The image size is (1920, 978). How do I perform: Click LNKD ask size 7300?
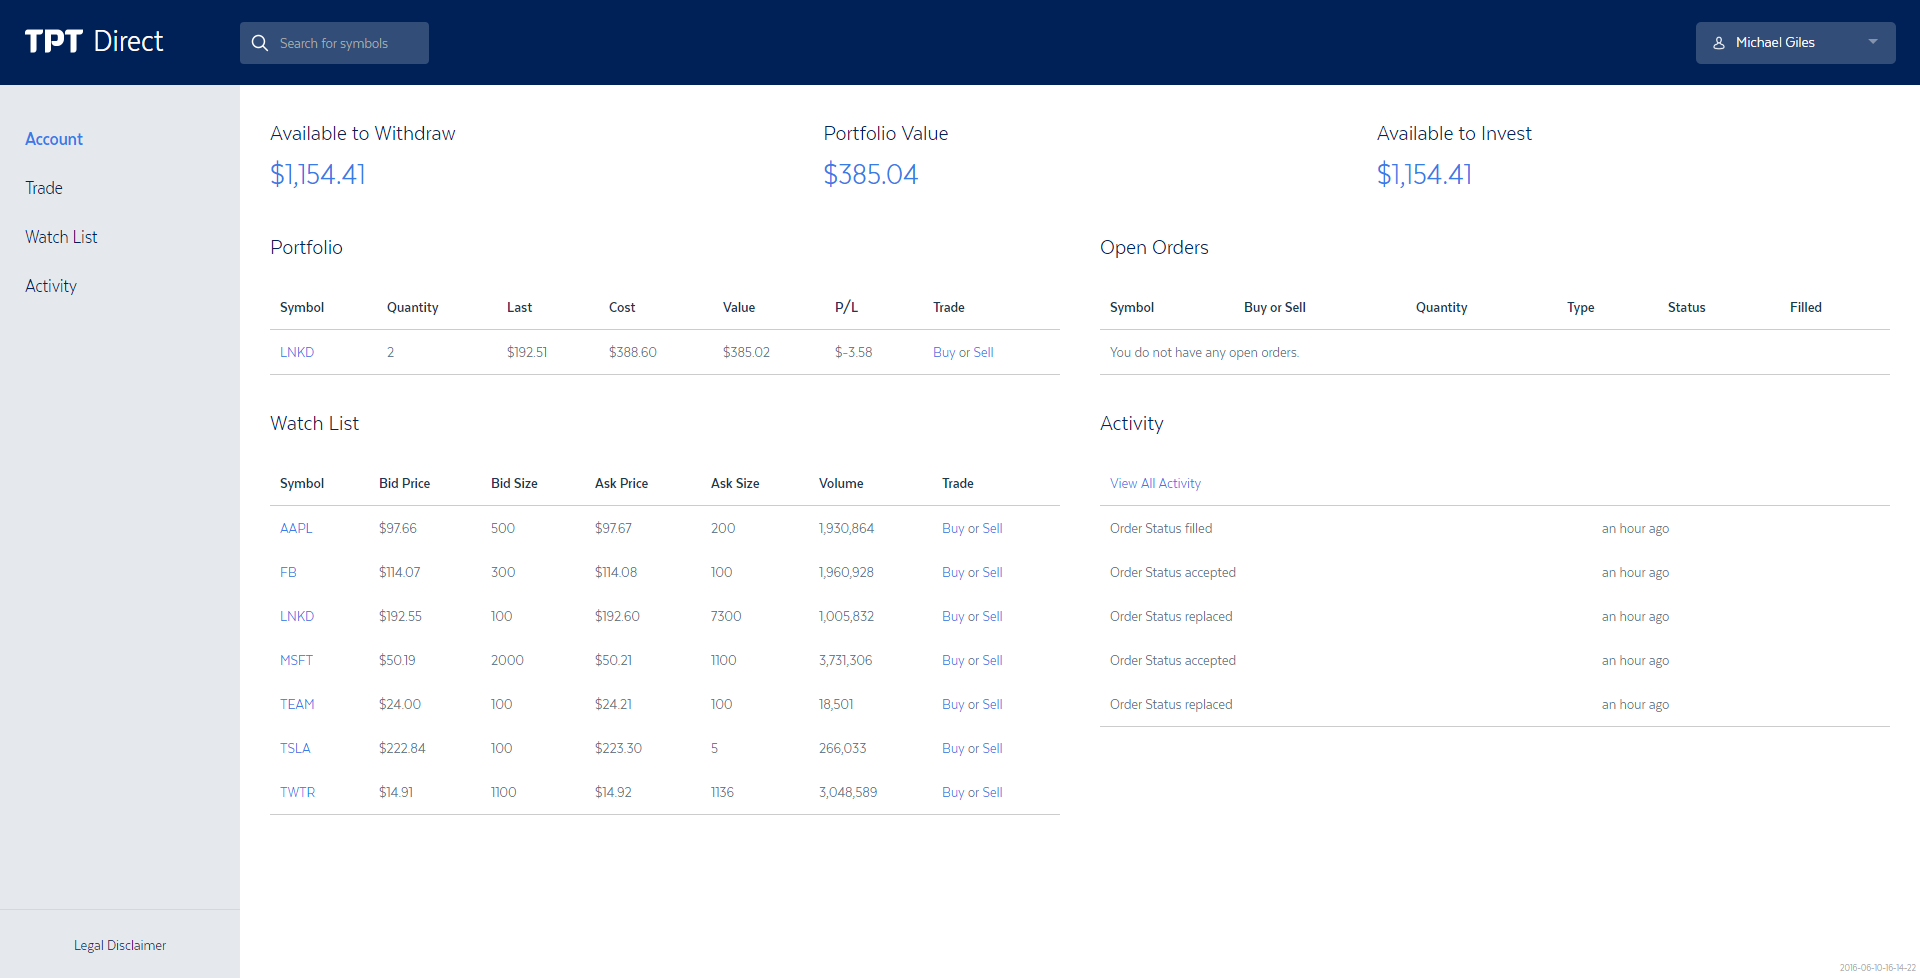point(726,616)
